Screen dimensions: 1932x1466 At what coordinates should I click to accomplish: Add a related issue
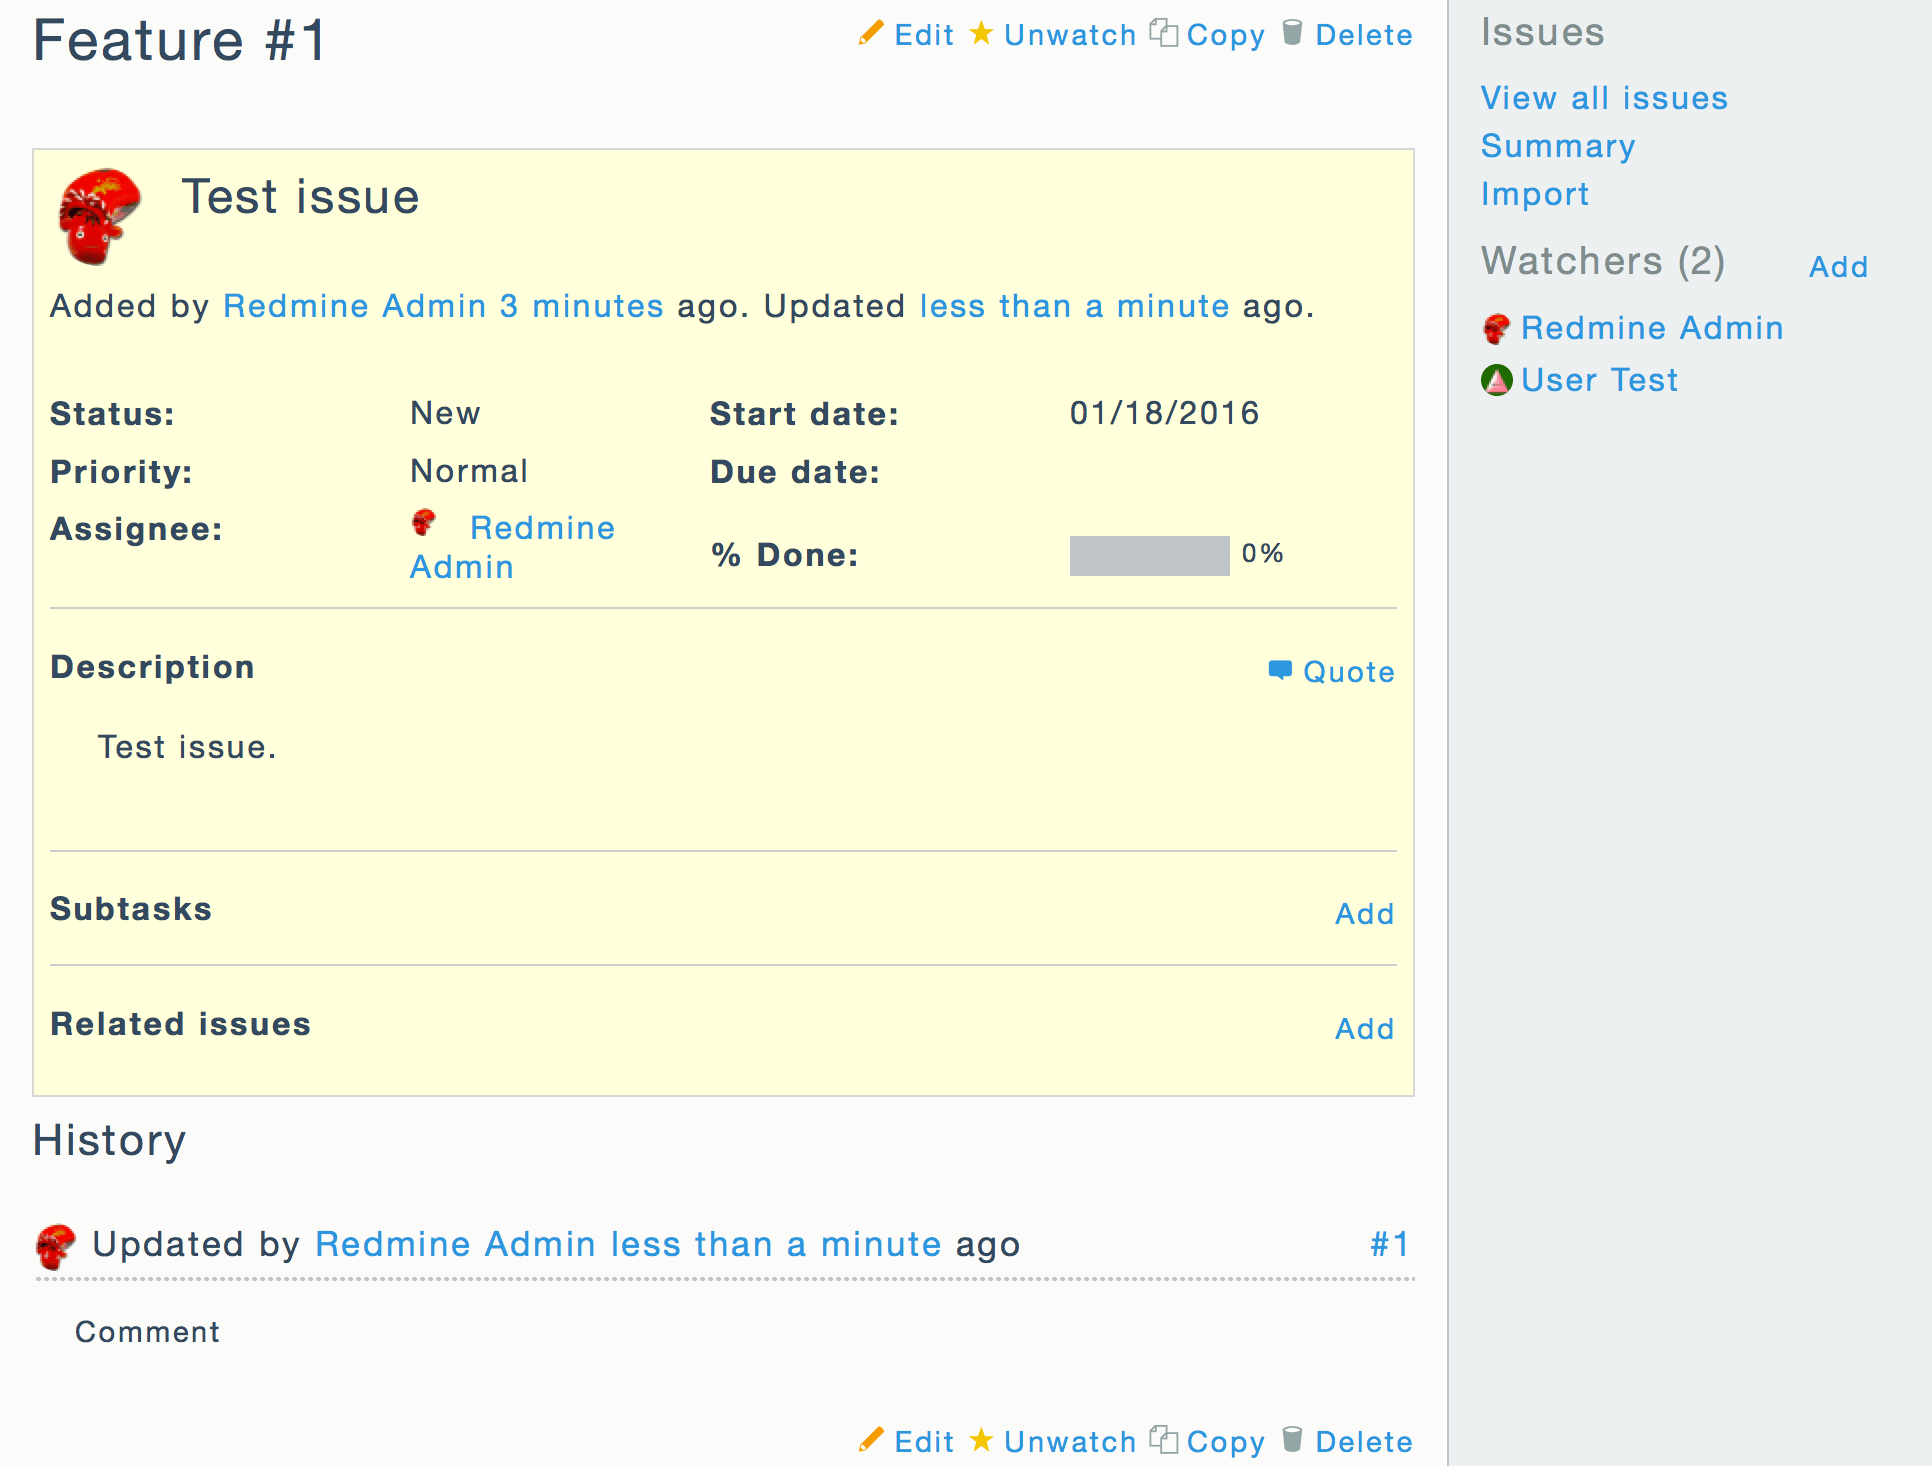pos(1364,1029)
